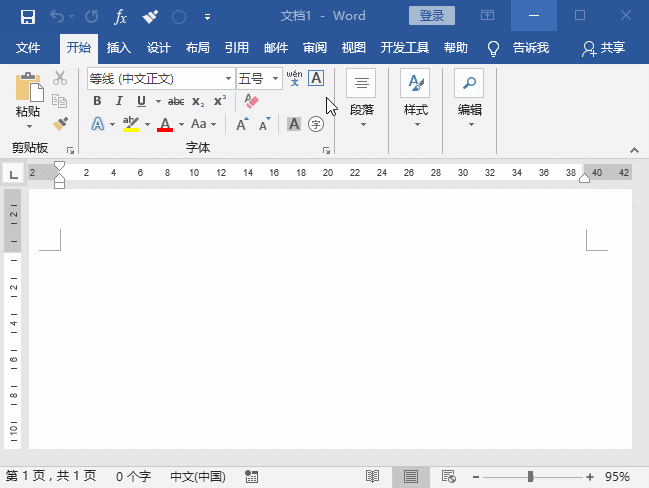Click the 登录 sign-in button

pyautogui.click(x=431, y=16)
